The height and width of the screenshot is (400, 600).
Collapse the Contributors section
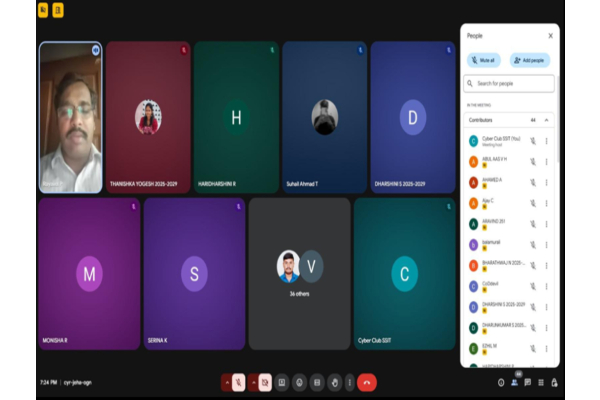point(546,119)
